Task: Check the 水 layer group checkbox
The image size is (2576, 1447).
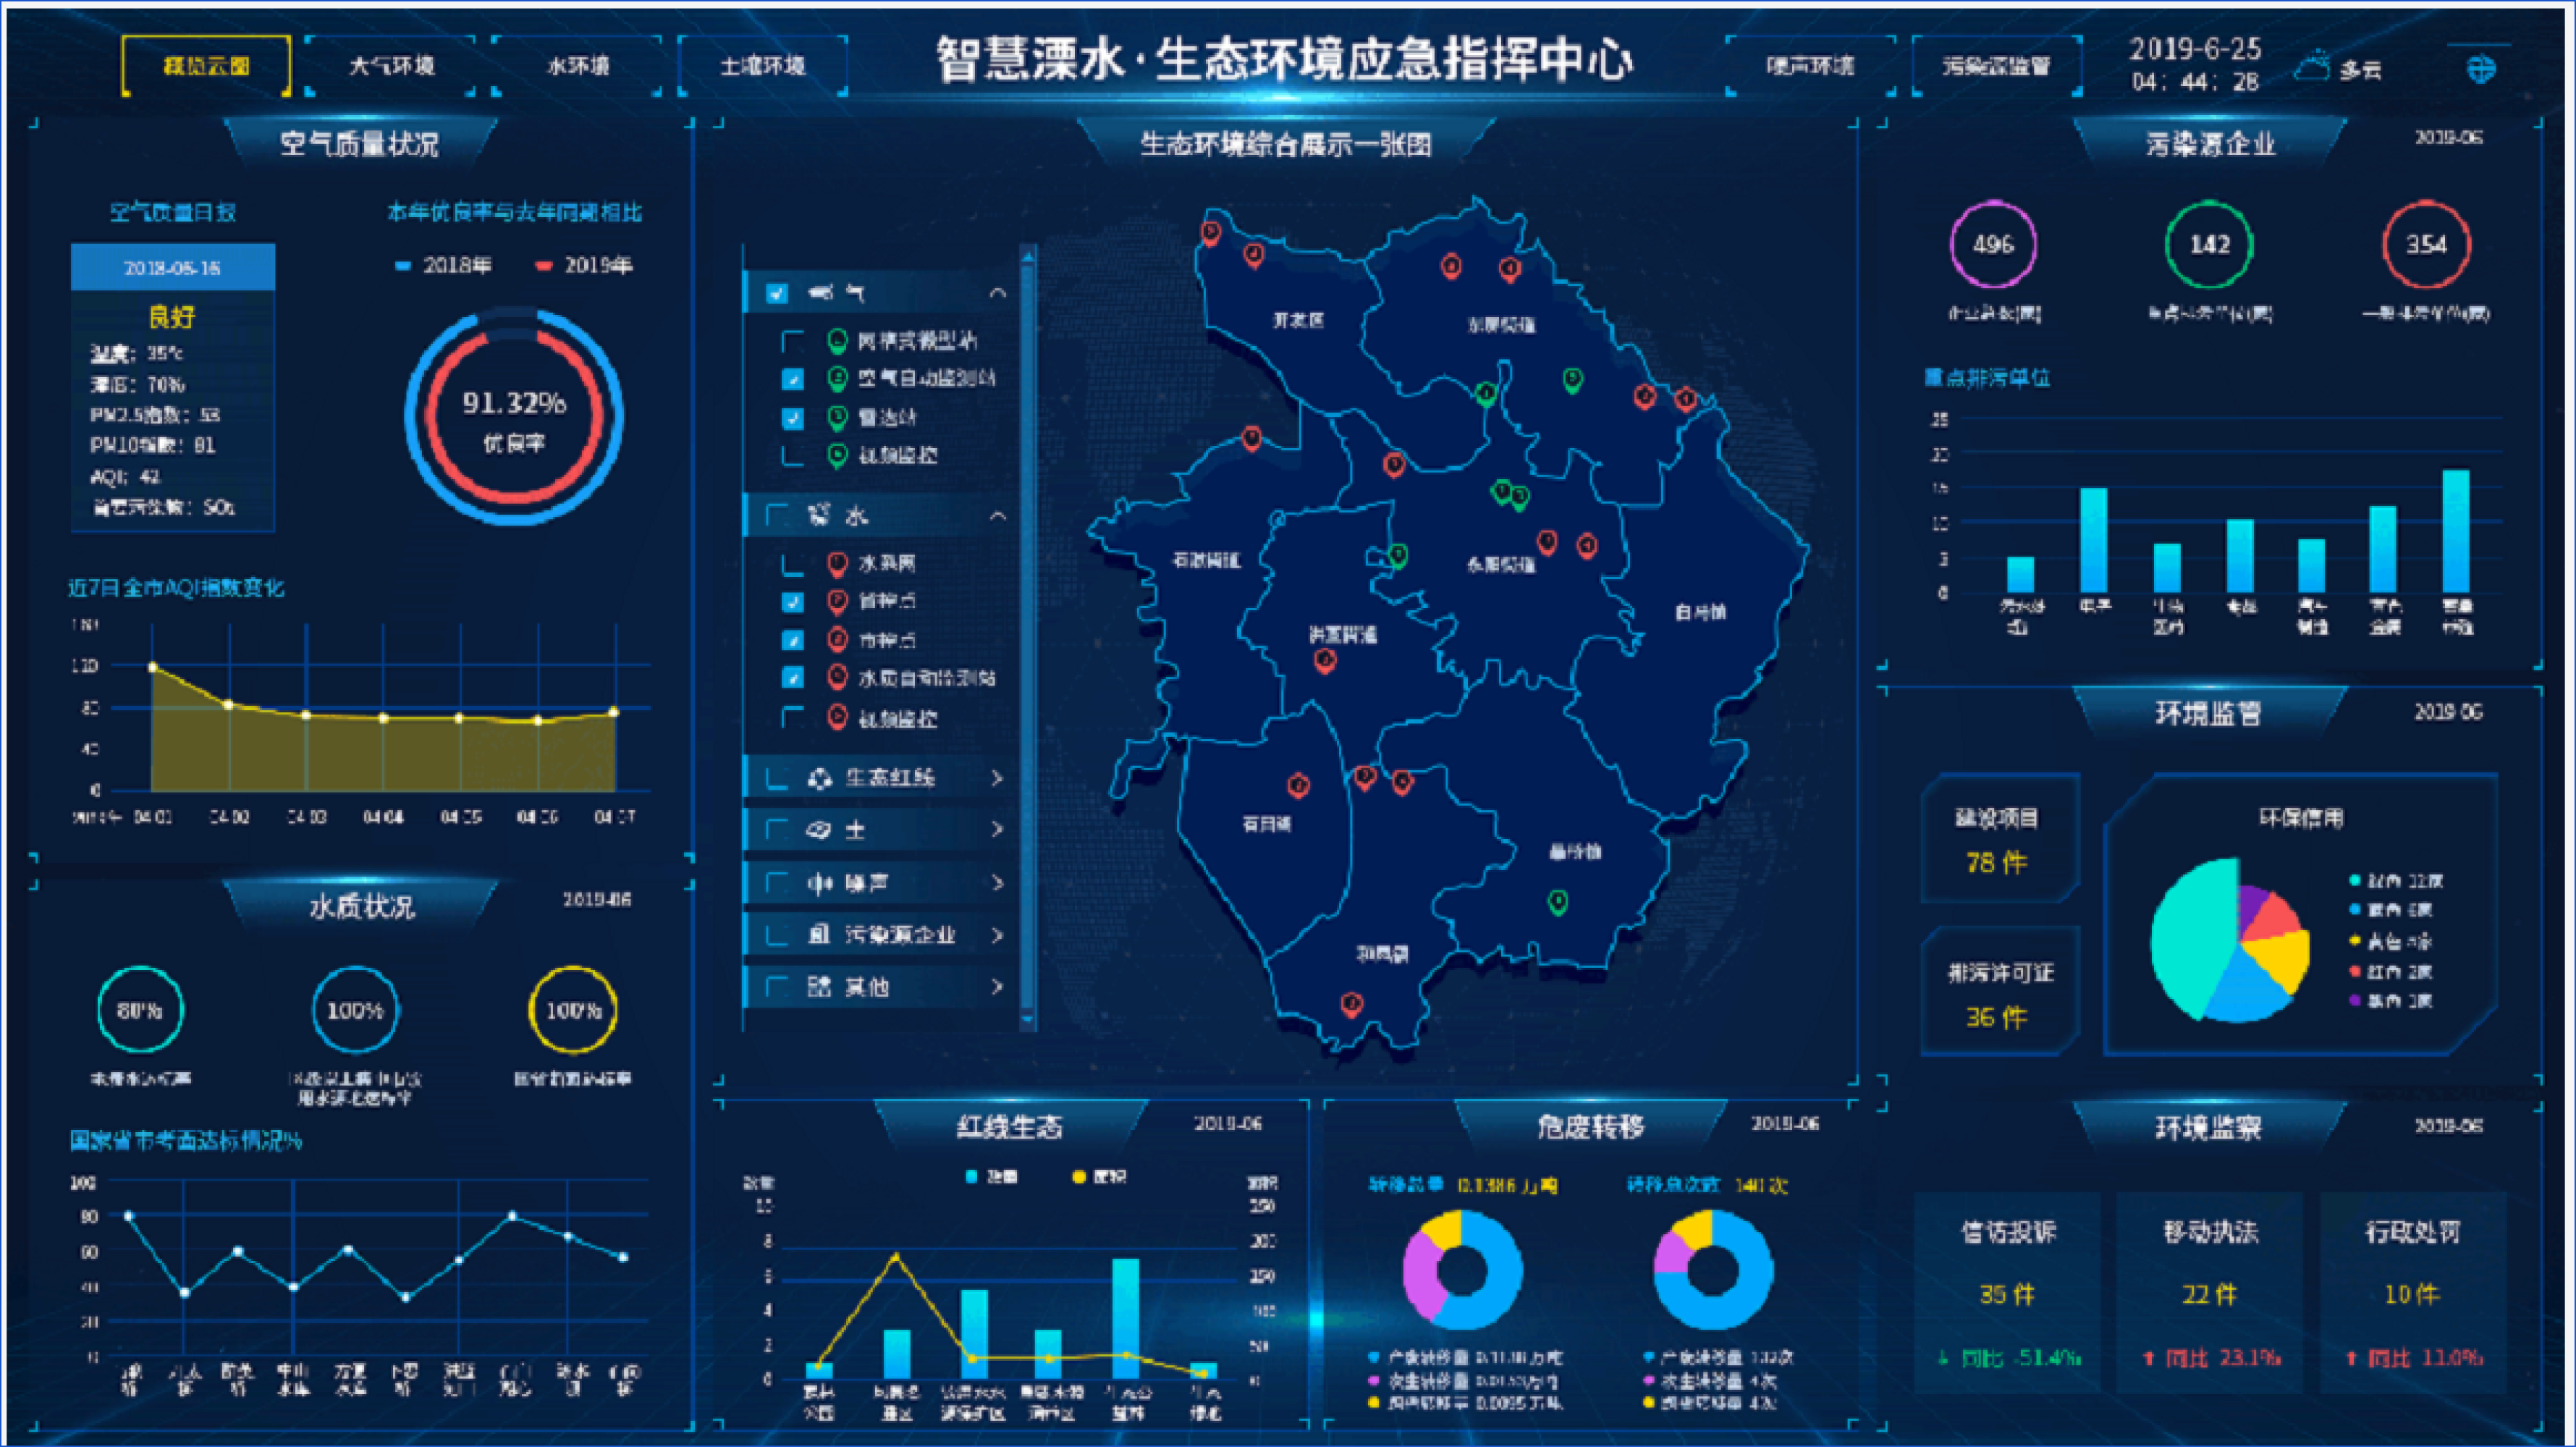Action: point(777,515)
